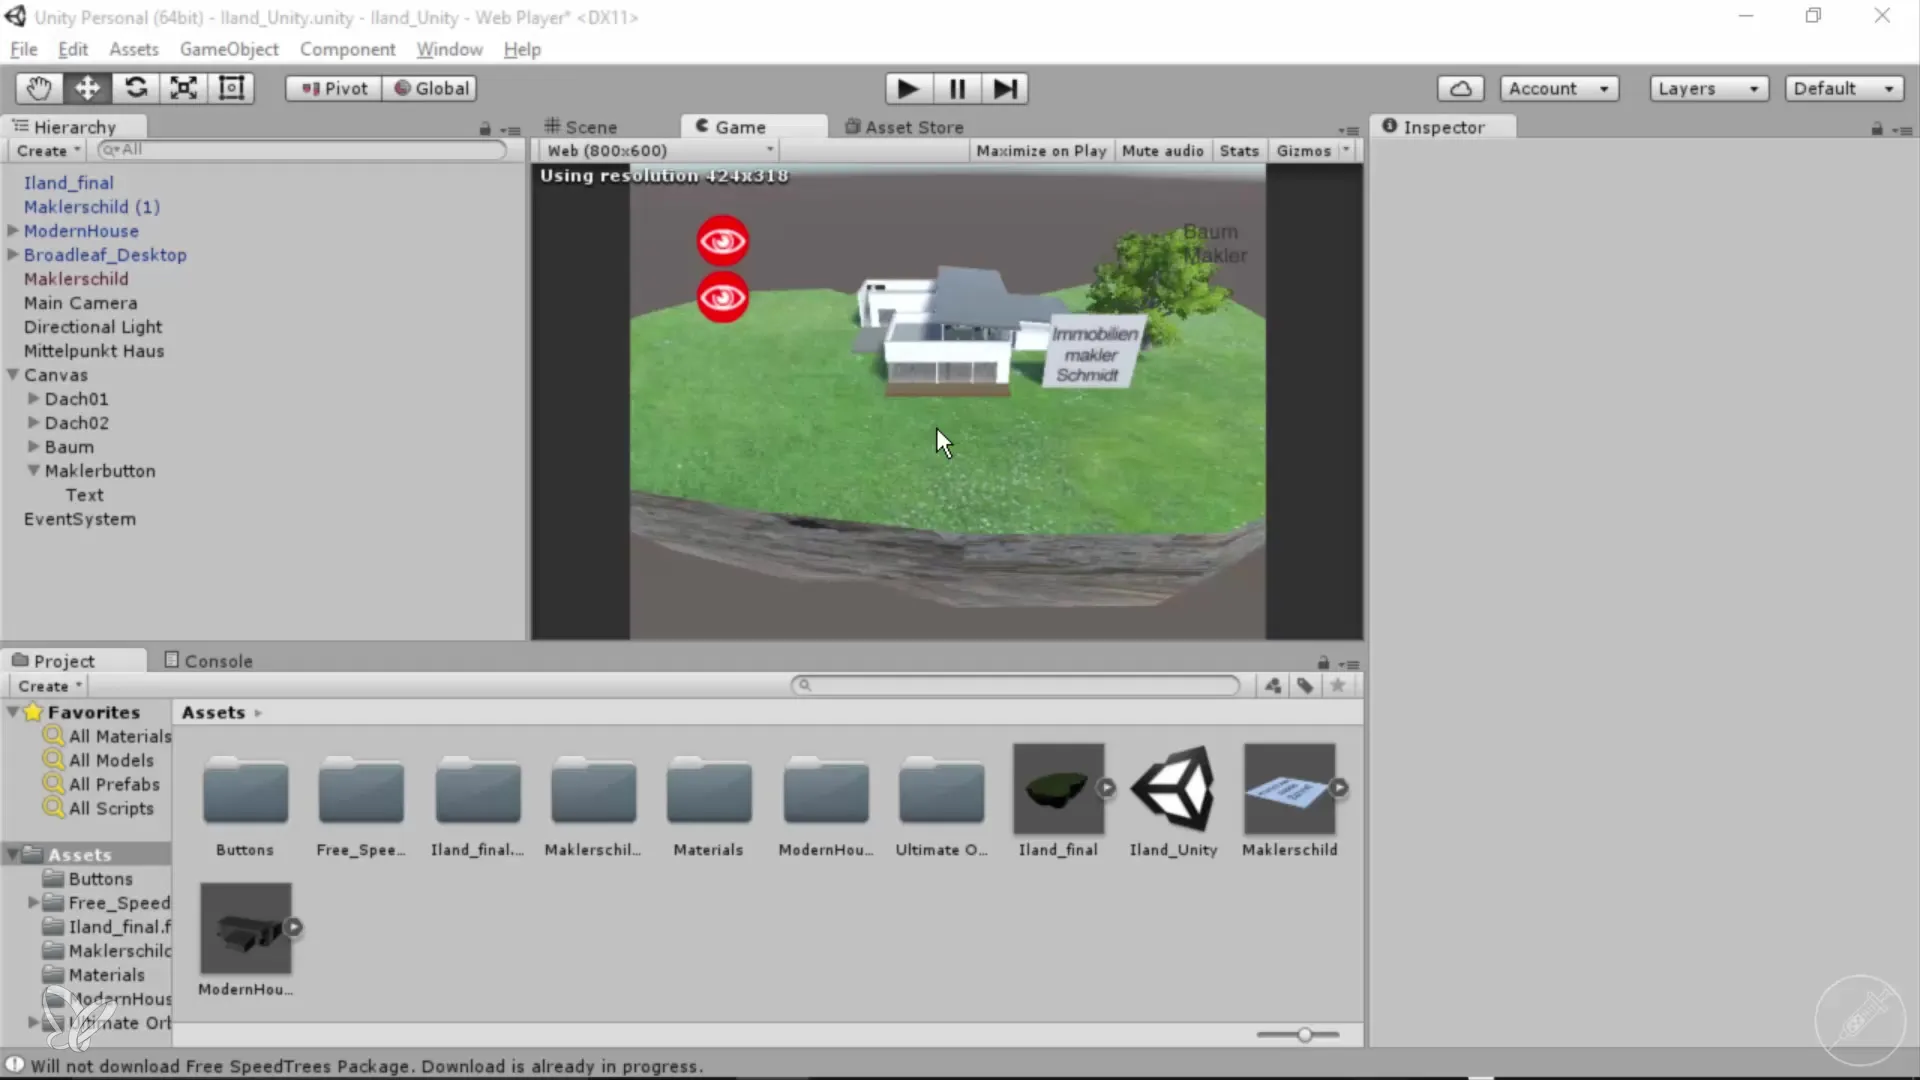Open Hierarchy panel options menu

pyautogui.click(x=511, y=130)
